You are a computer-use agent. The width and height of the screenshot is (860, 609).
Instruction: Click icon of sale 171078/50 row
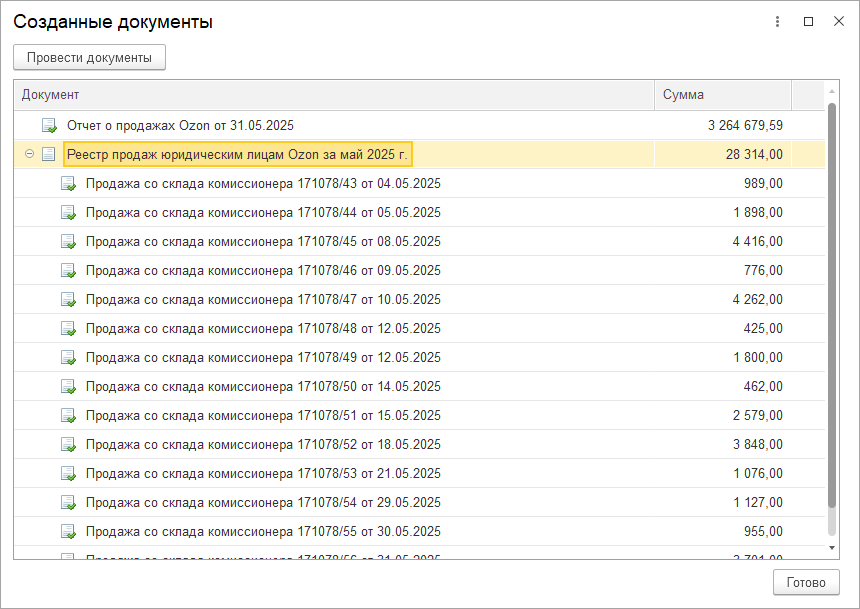[68, 387]
